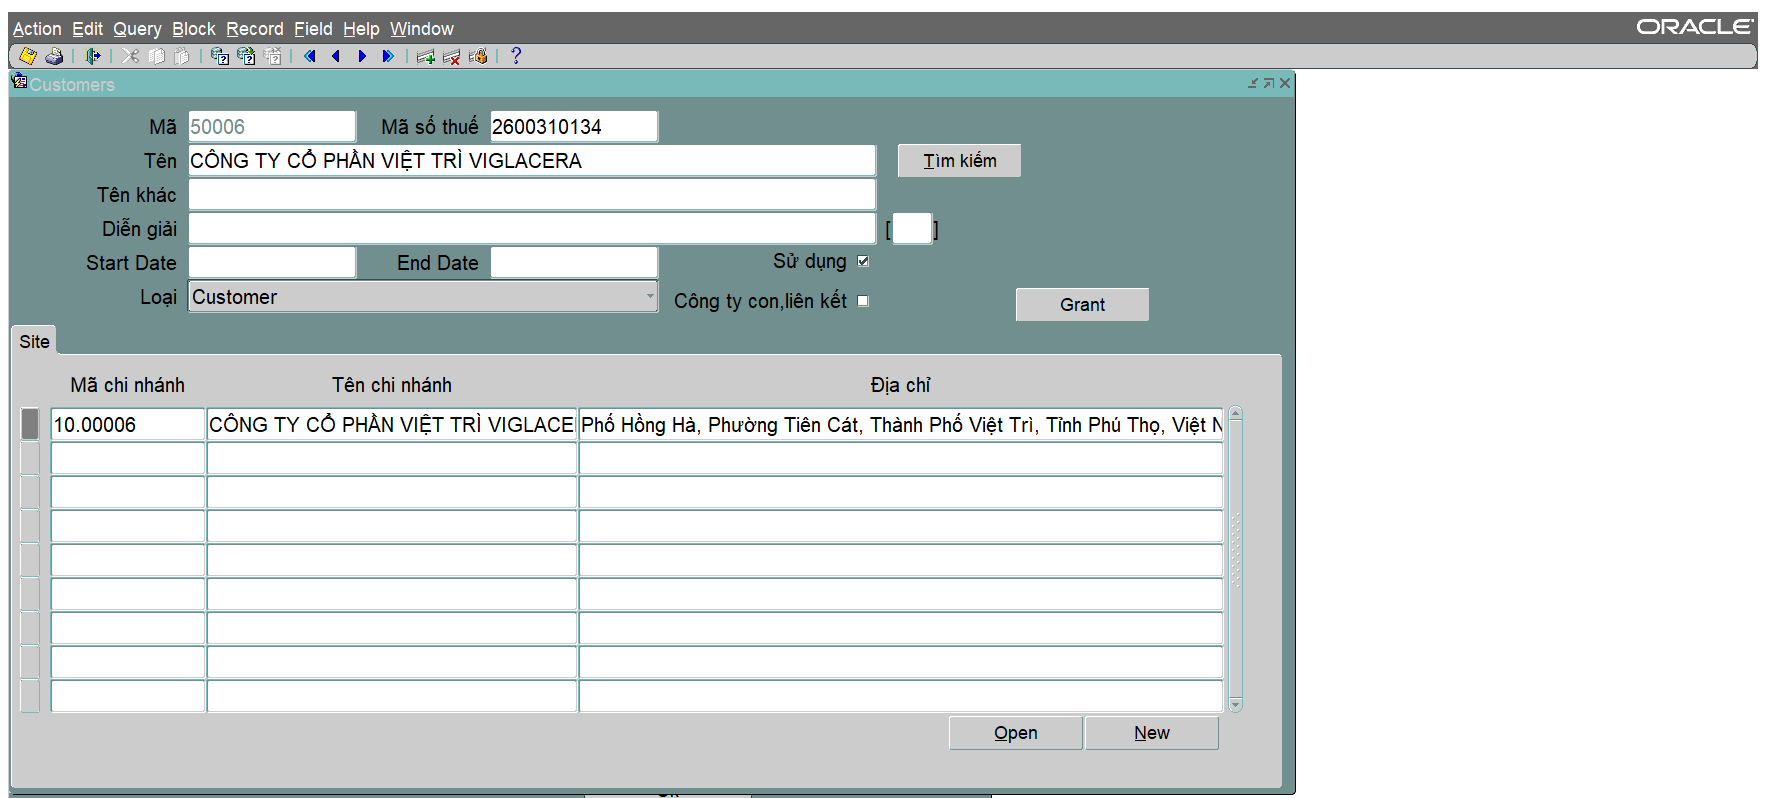Tick the Công ty con,liên kết checkbox
The image size is (1766, 798).
coord(863,301)
